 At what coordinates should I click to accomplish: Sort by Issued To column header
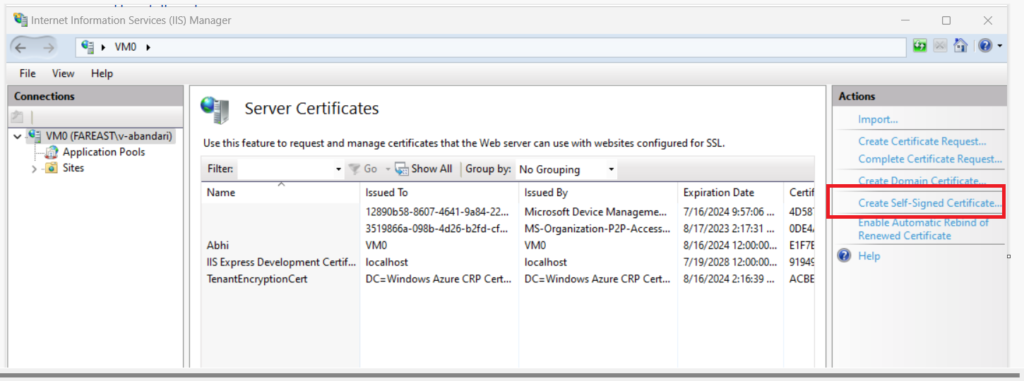(439, 193)
